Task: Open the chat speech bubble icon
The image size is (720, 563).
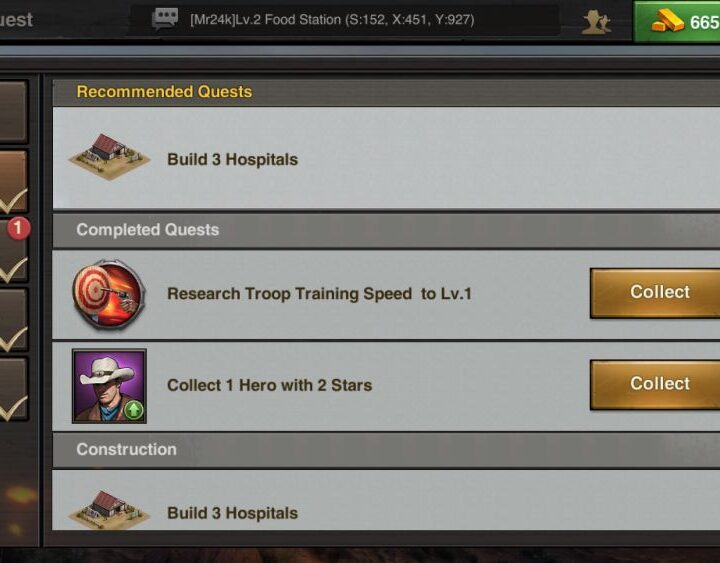Action: [x=165, y=19]
